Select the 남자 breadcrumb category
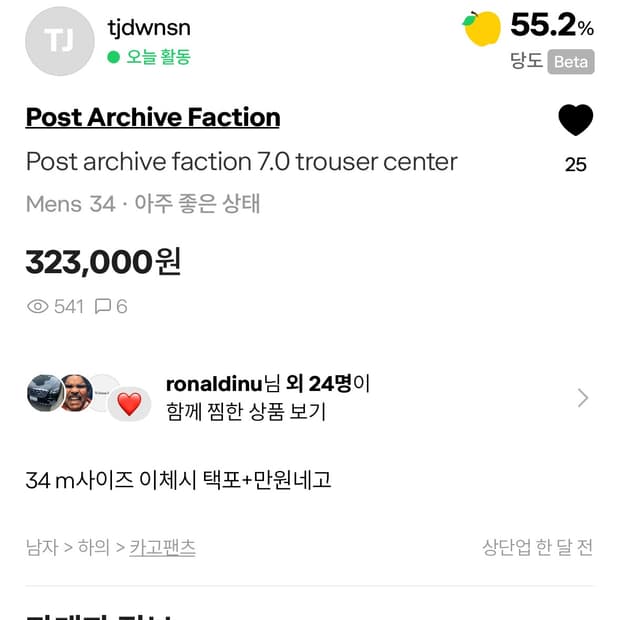 [43, 547]
